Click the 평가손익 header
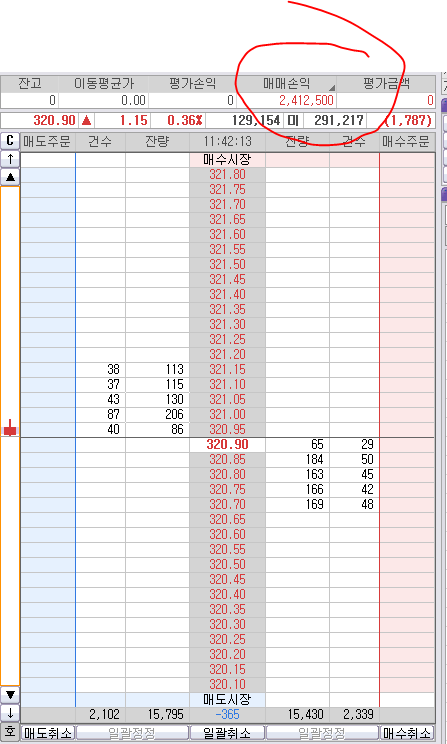Viewport: 447px width, 744px height. [193, 84]
